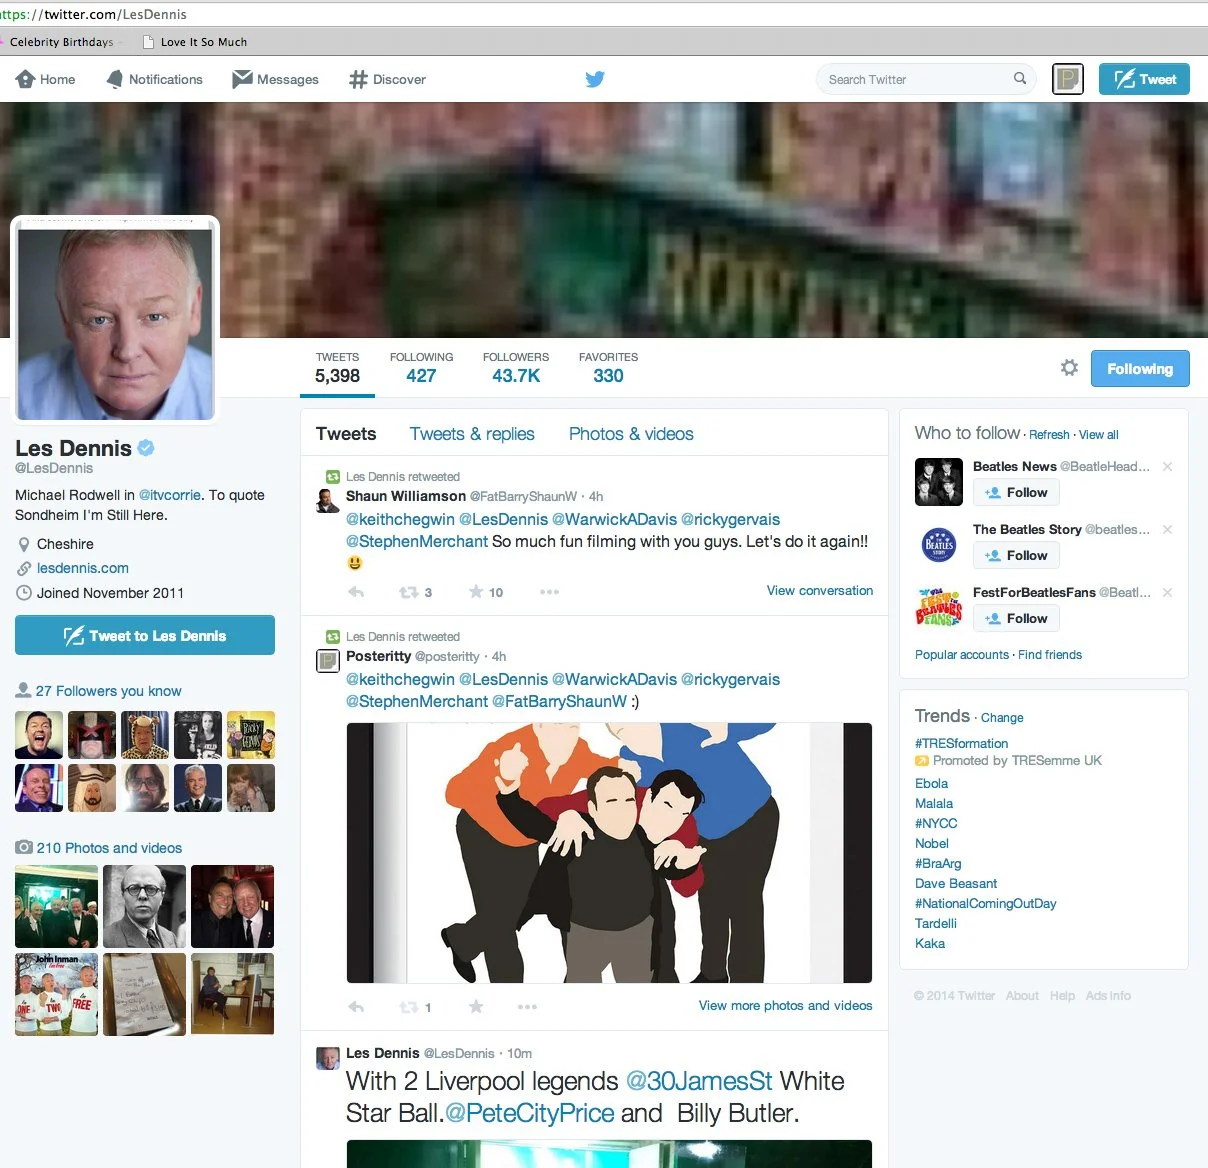Compose a new Tweet
Image resolution: width=1208 pixels, height=1168 pixels.
click(x=1144, y=79)
